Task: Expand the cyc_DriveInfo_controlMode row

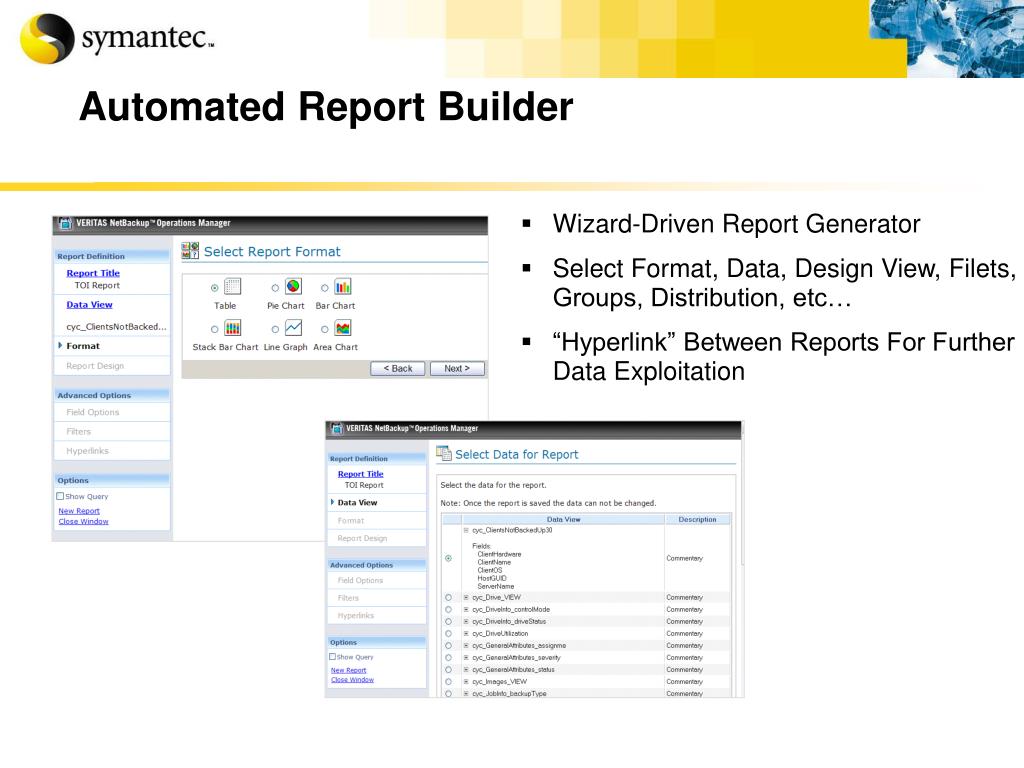Action: (x=466, y=609)
